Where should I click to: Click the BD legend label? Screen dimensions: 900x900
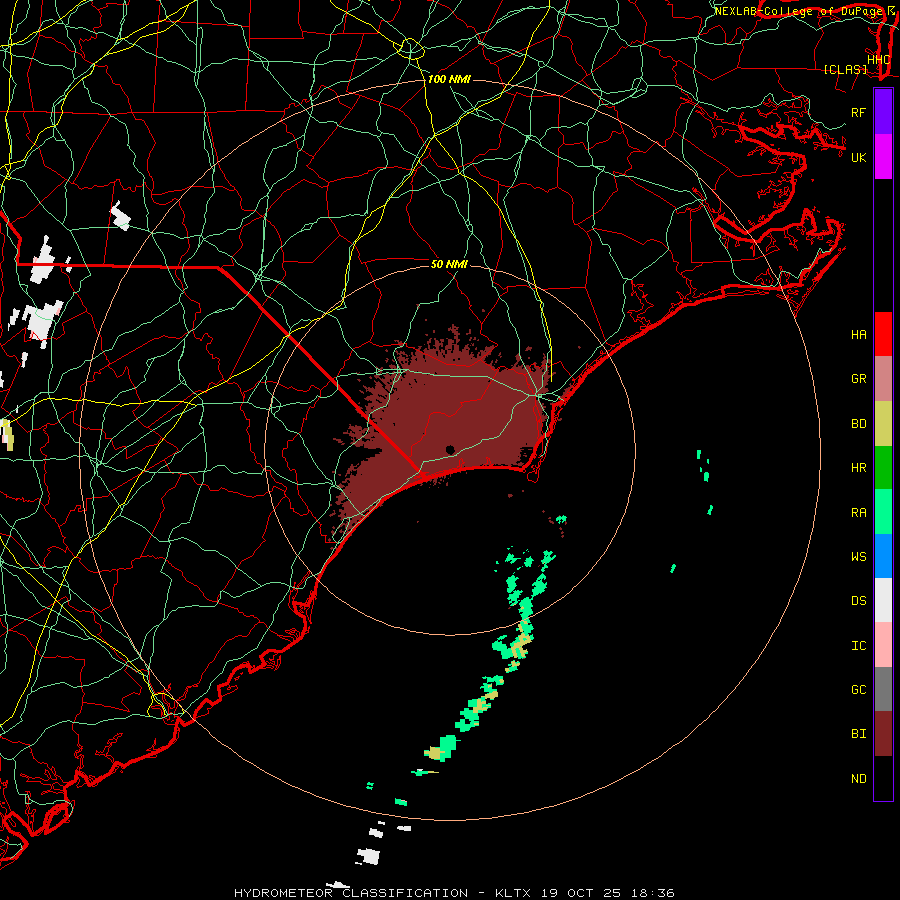point(858,424)
